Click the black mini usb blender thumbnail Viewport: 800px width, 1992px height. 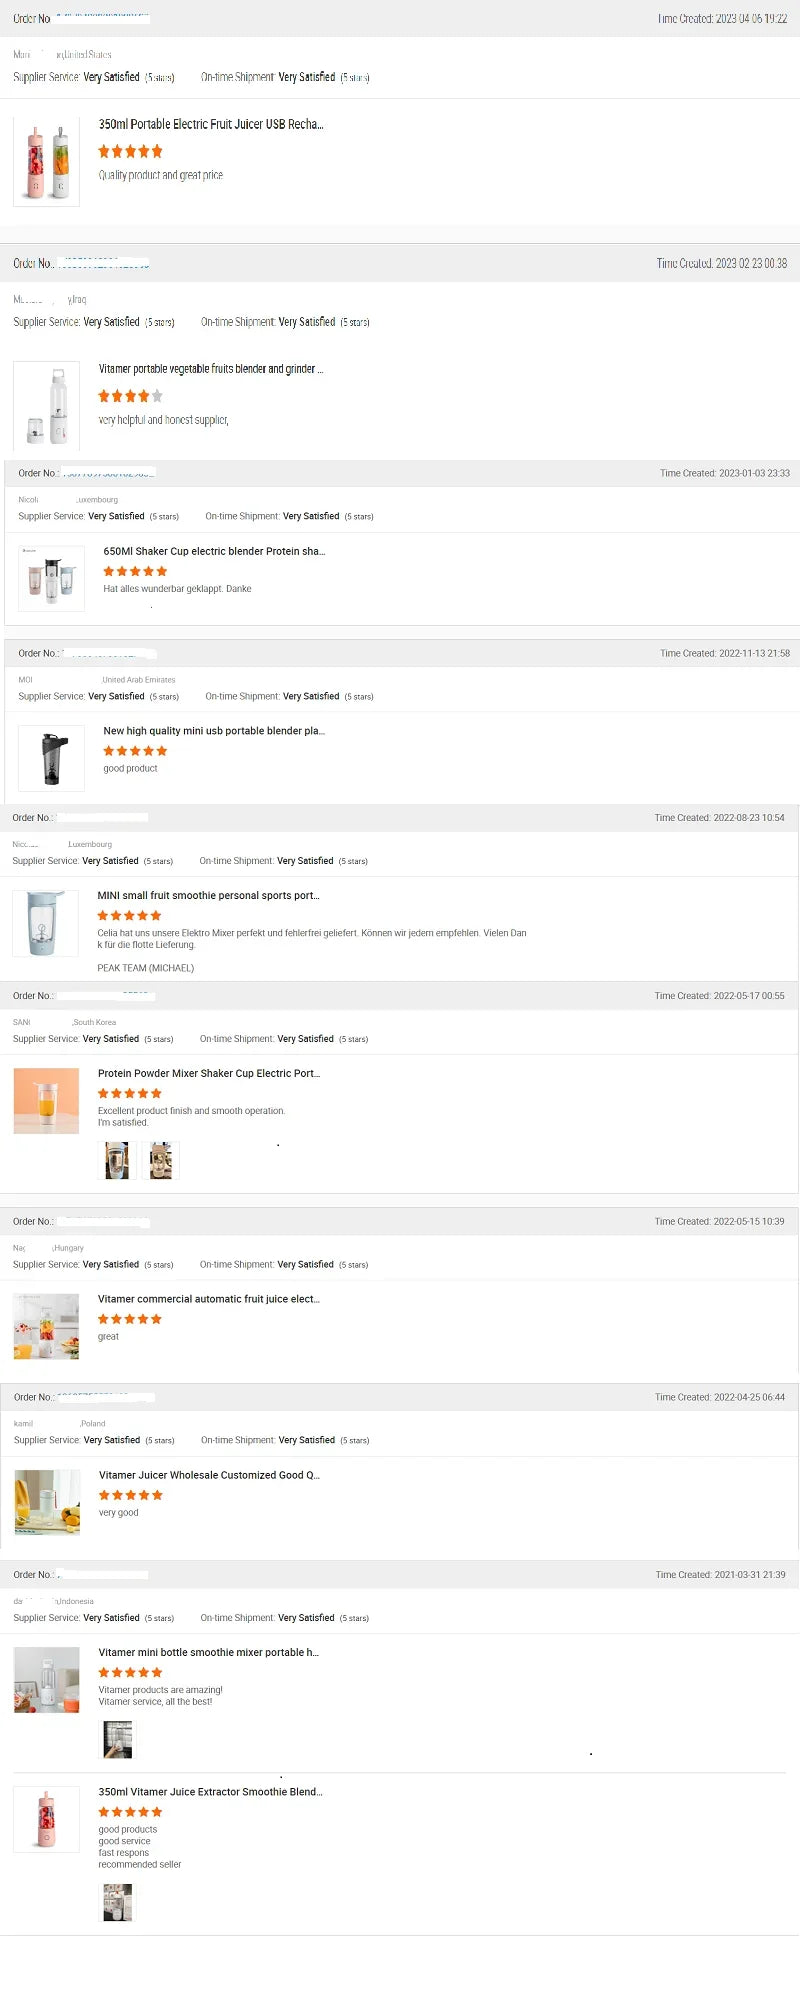(51, 758)
